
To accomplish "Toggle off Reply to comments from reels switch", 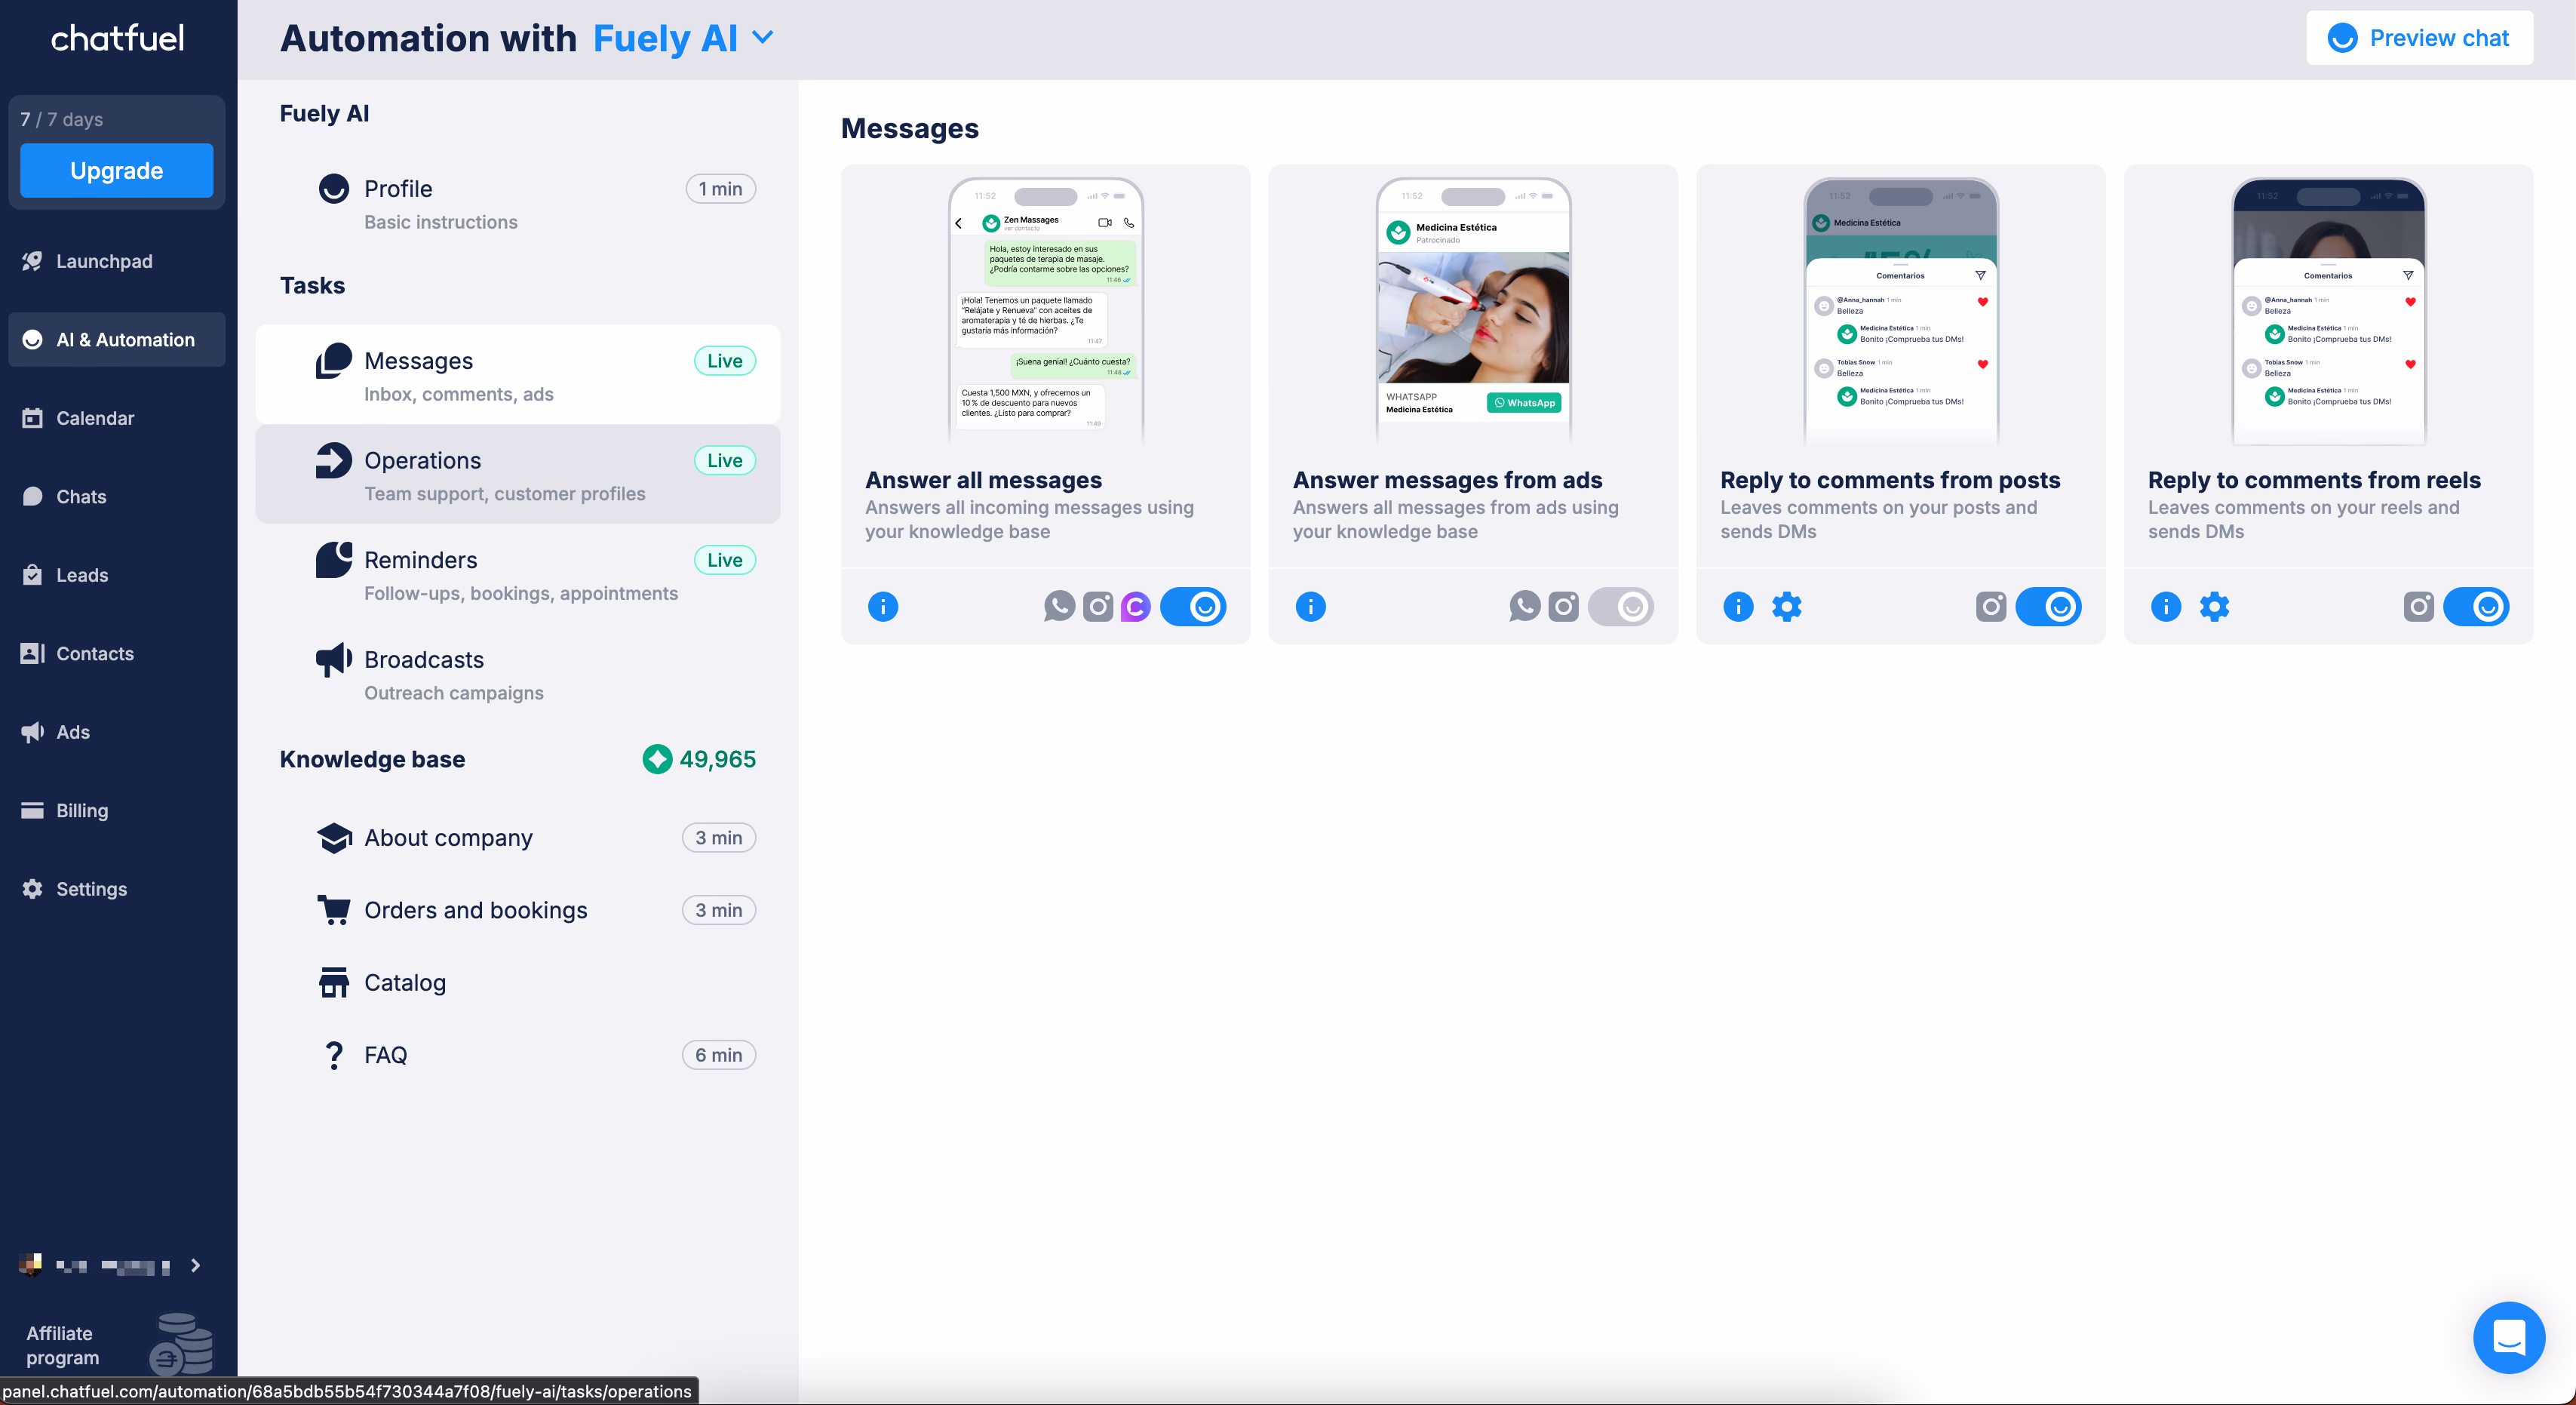I will click(x=2476, y=606).
